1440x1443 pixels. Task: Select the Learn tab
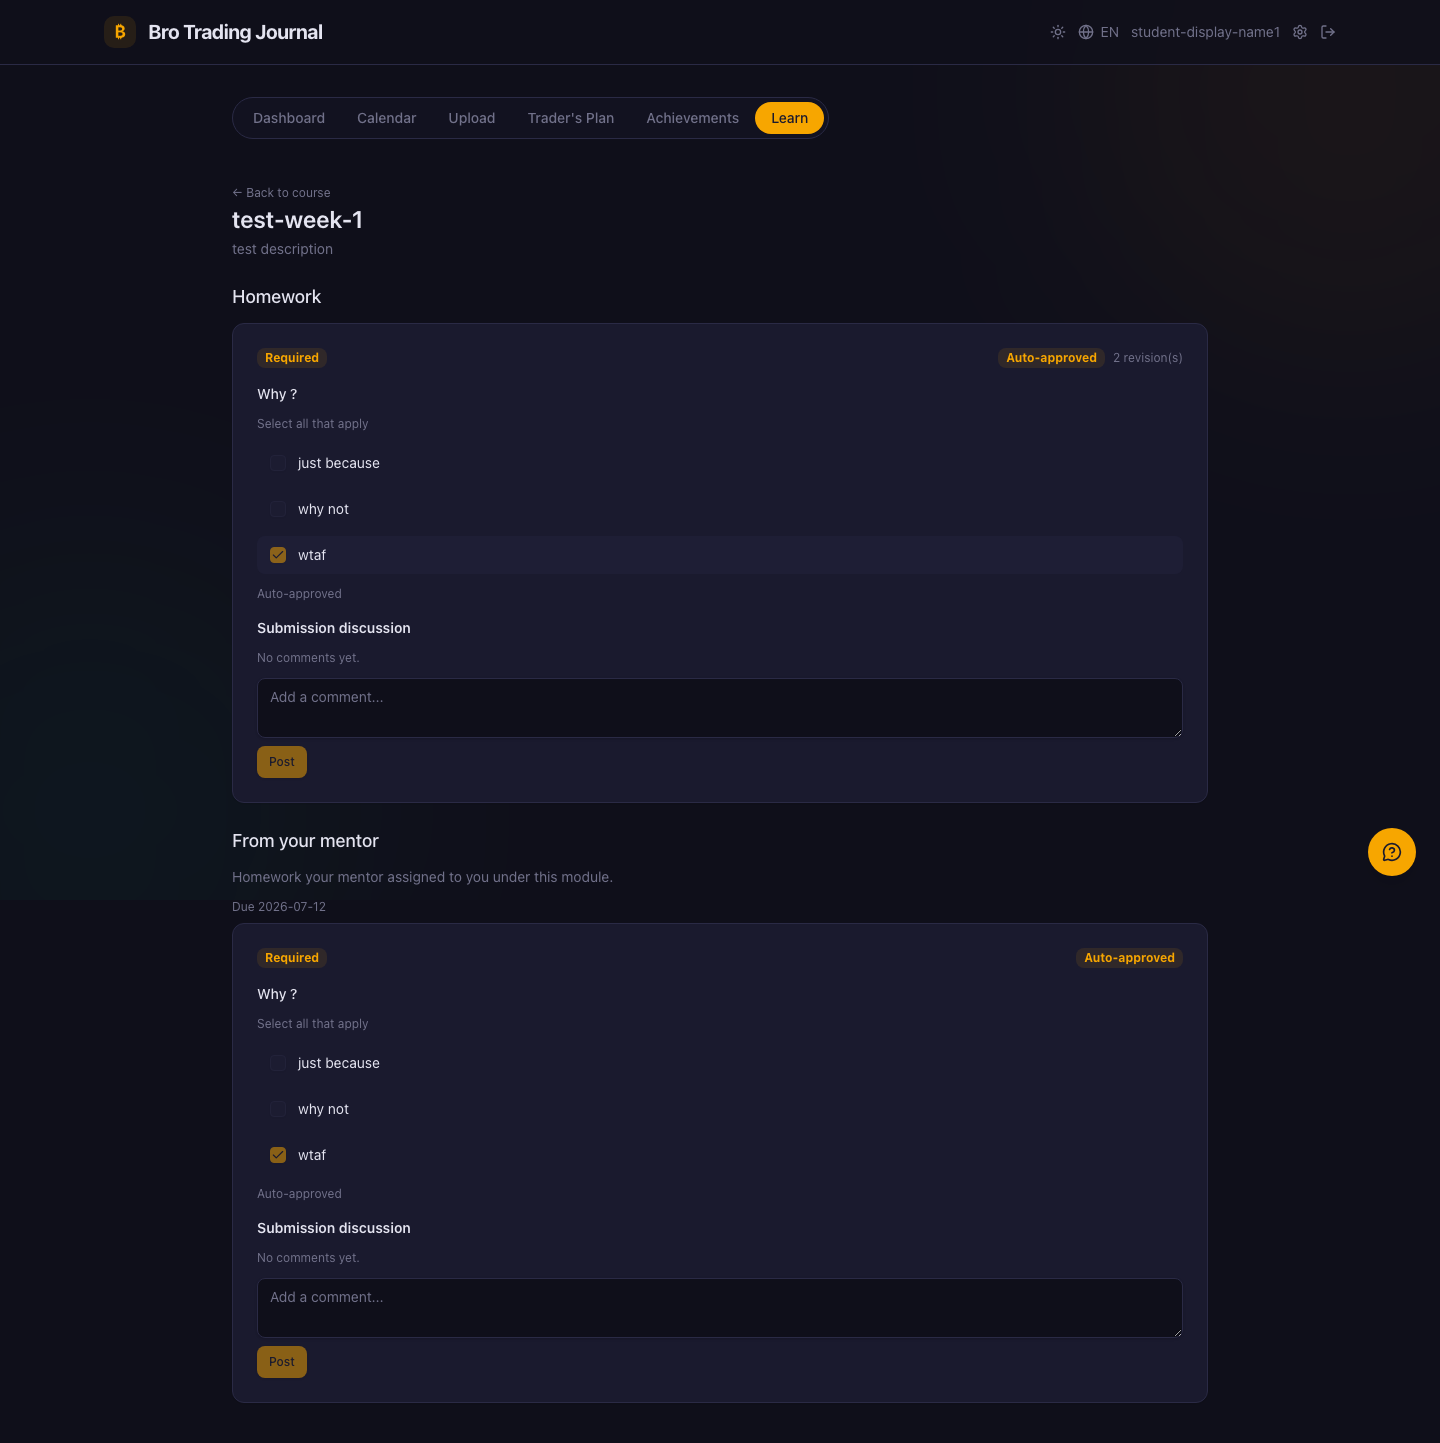point(789,118)
